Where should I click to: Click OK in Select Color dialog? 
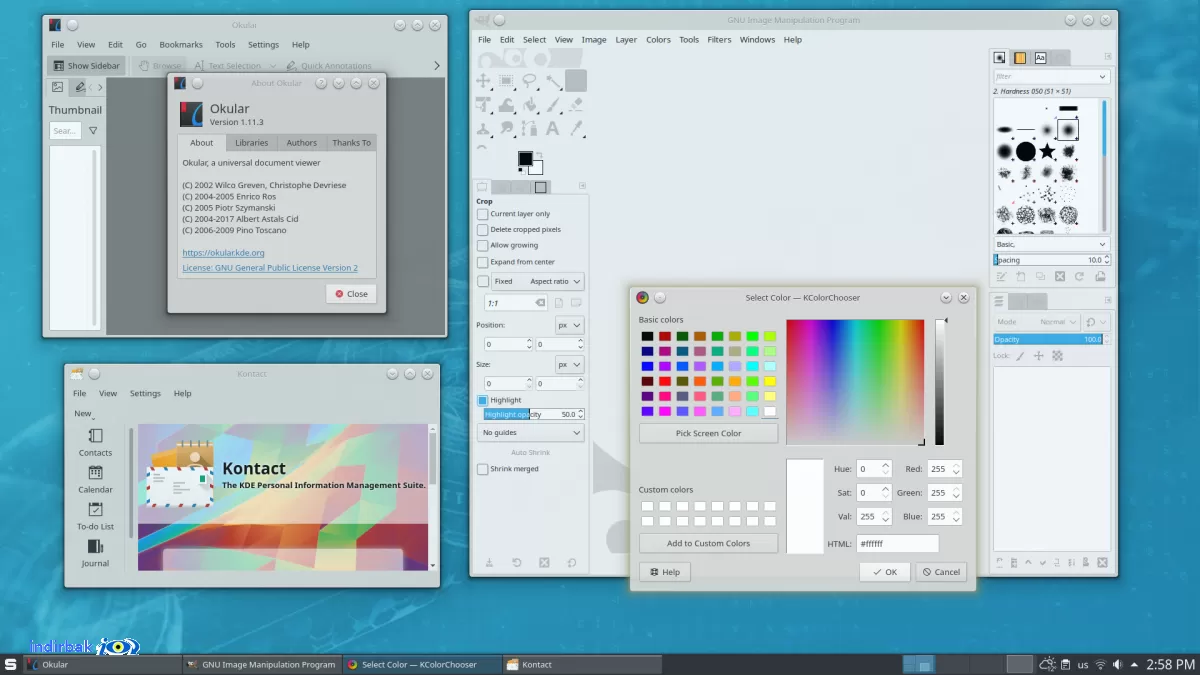pyautogui.click(x=885, y=572)
